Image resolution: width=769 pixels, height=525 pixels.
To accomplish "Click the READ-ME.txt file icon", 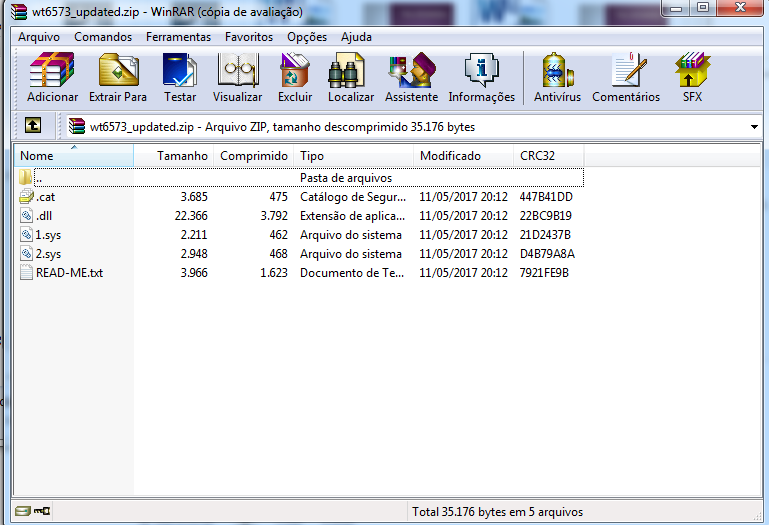I will click(x=26, y=272).
